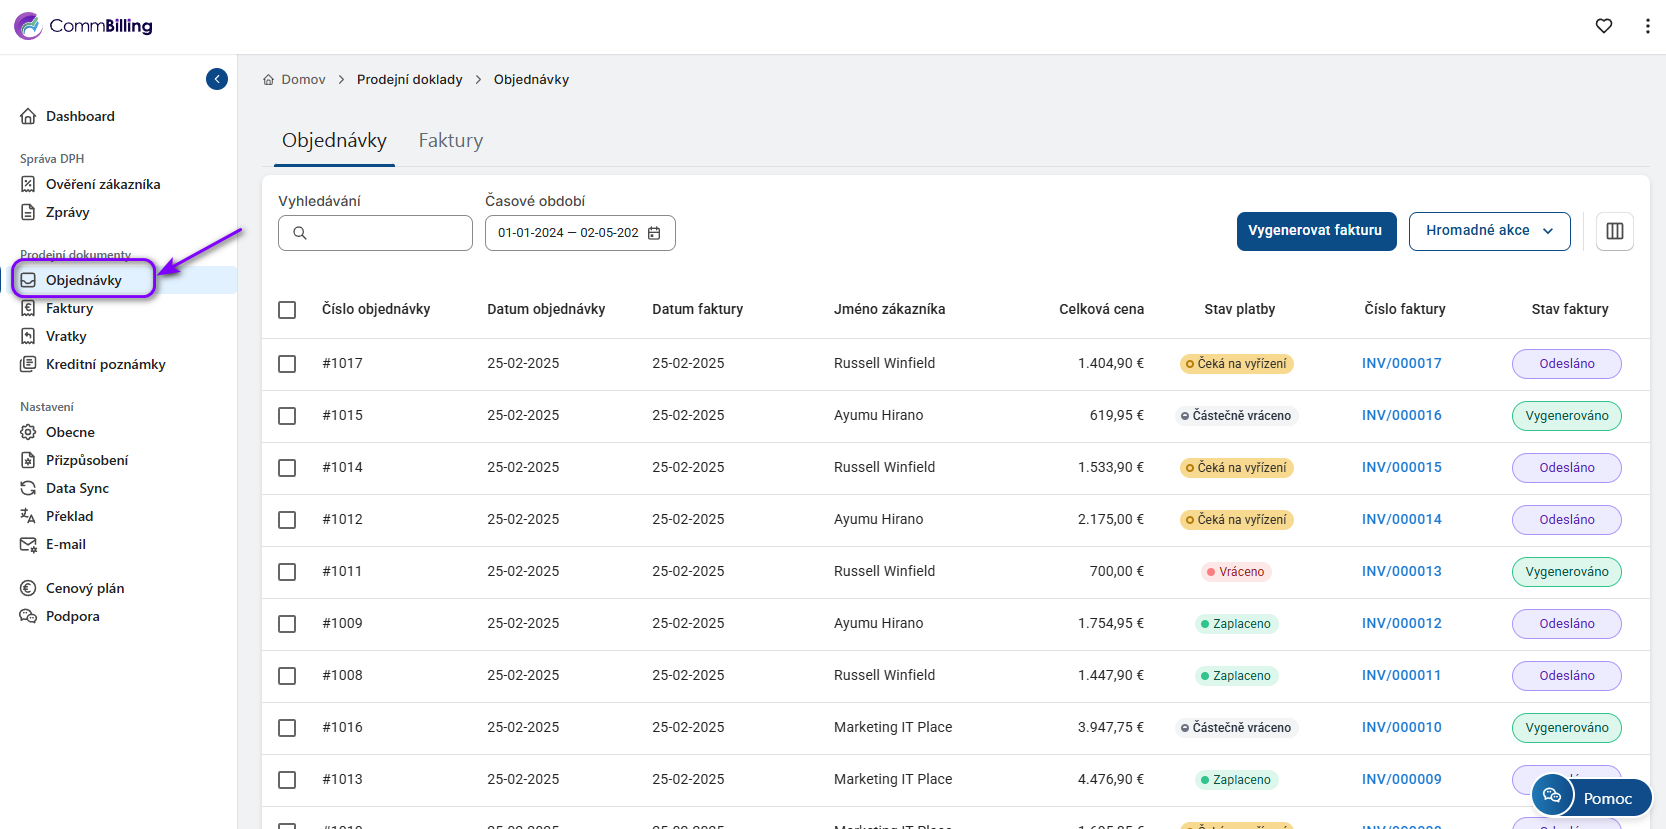Image resolution: width=1666 pixels, height=829 pixels.
Task: Check the box for order #1017
Action: pyautogui.click(x=287, y=364)
